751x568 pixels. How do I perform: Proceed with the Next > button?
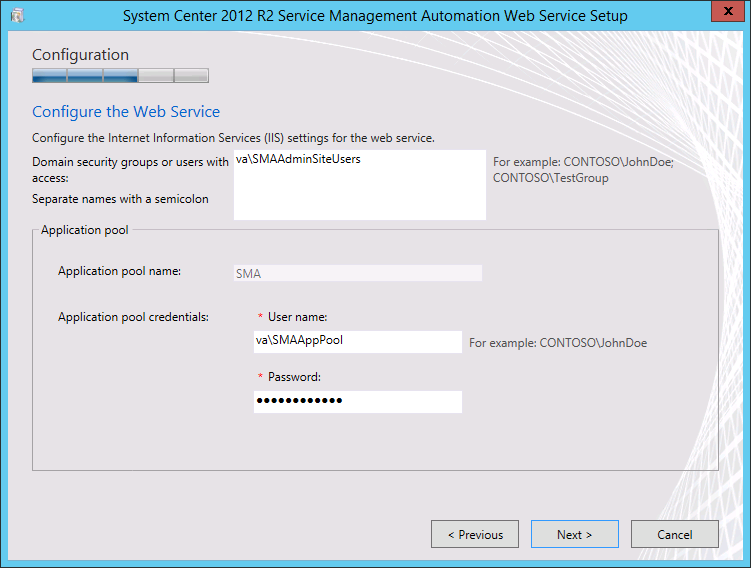[574, 534]
